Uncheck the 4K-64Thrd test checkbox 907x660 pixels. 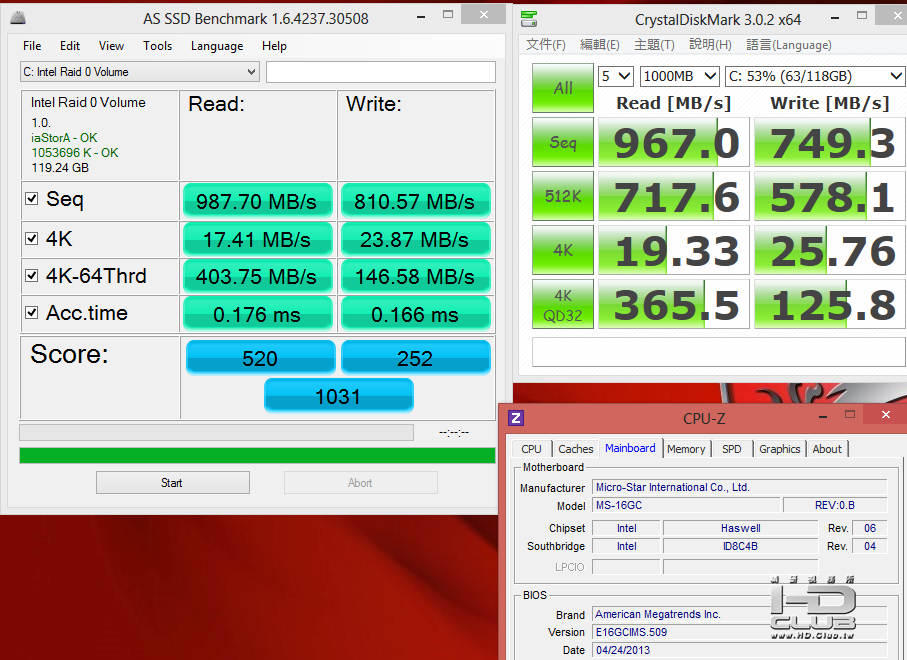click(32, 275)
